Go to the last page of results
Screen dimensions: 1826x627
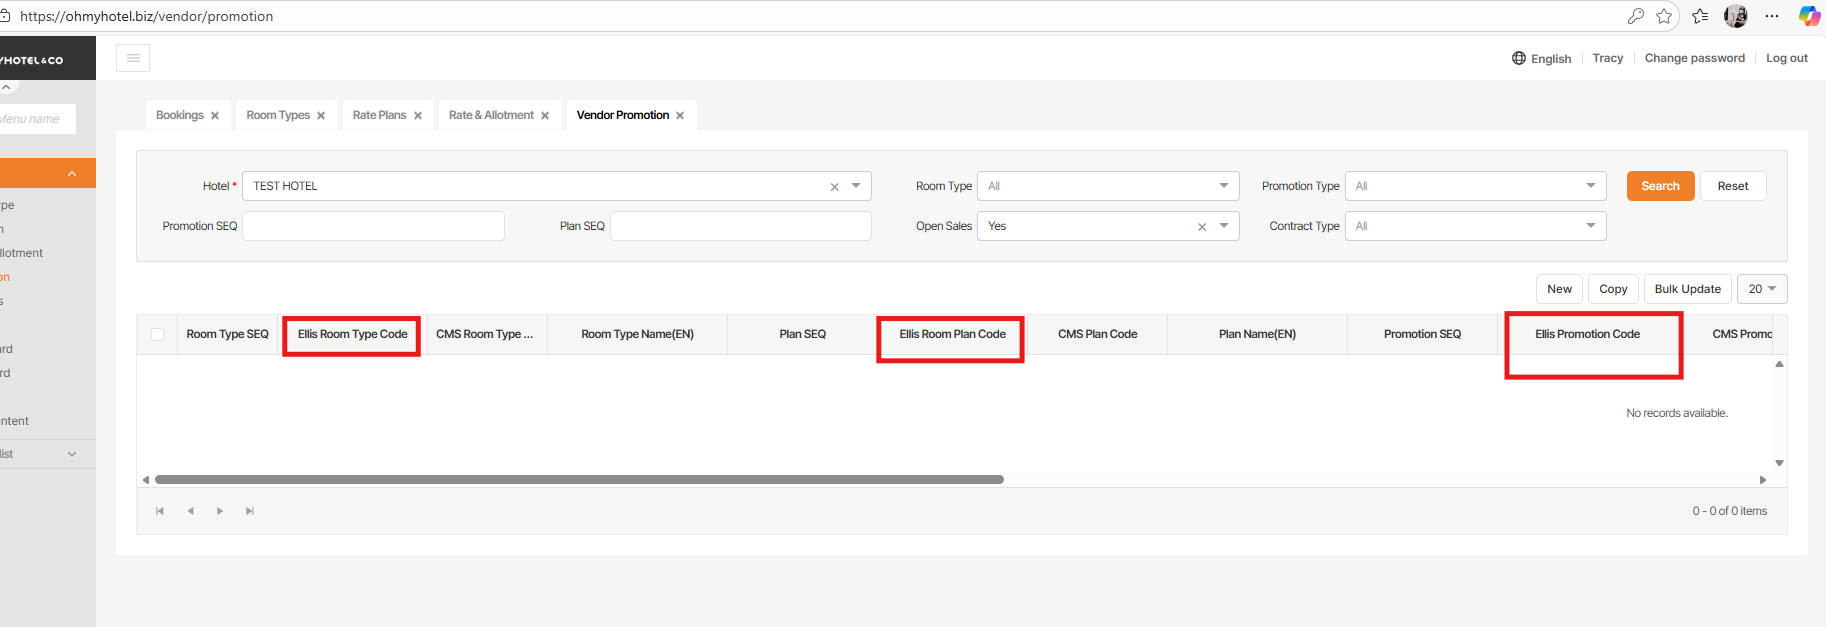tap(250, 511)
